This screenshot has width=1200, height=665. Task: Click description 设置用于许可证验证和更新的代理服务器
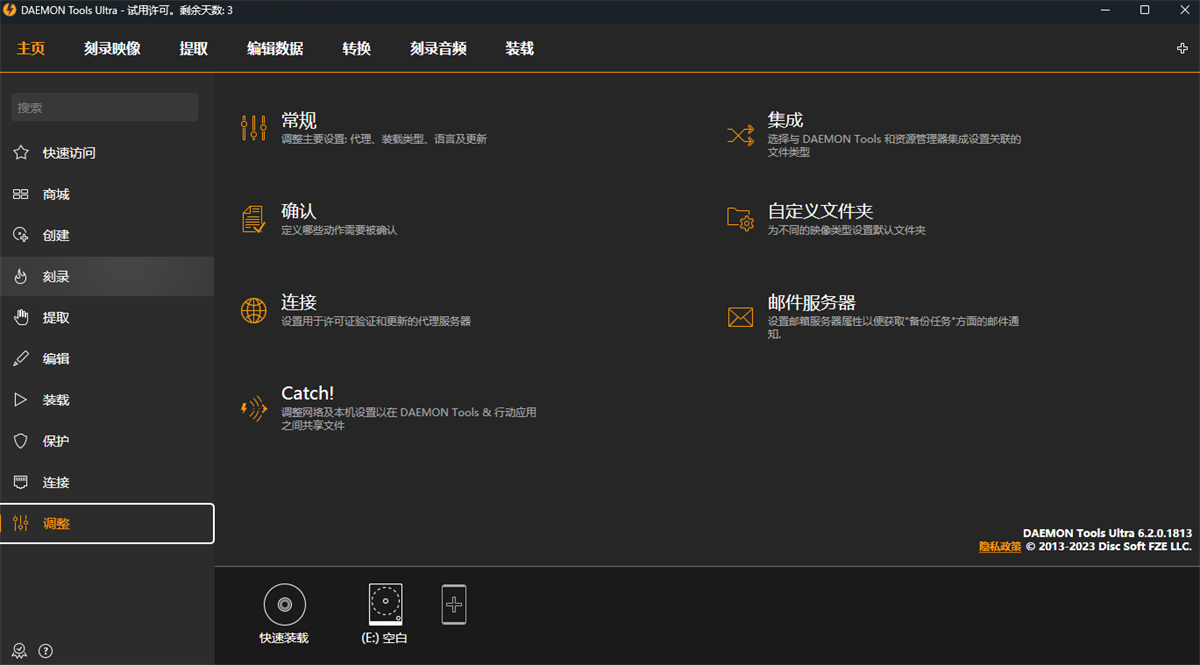pyautogui.click(x=376, y=321)
